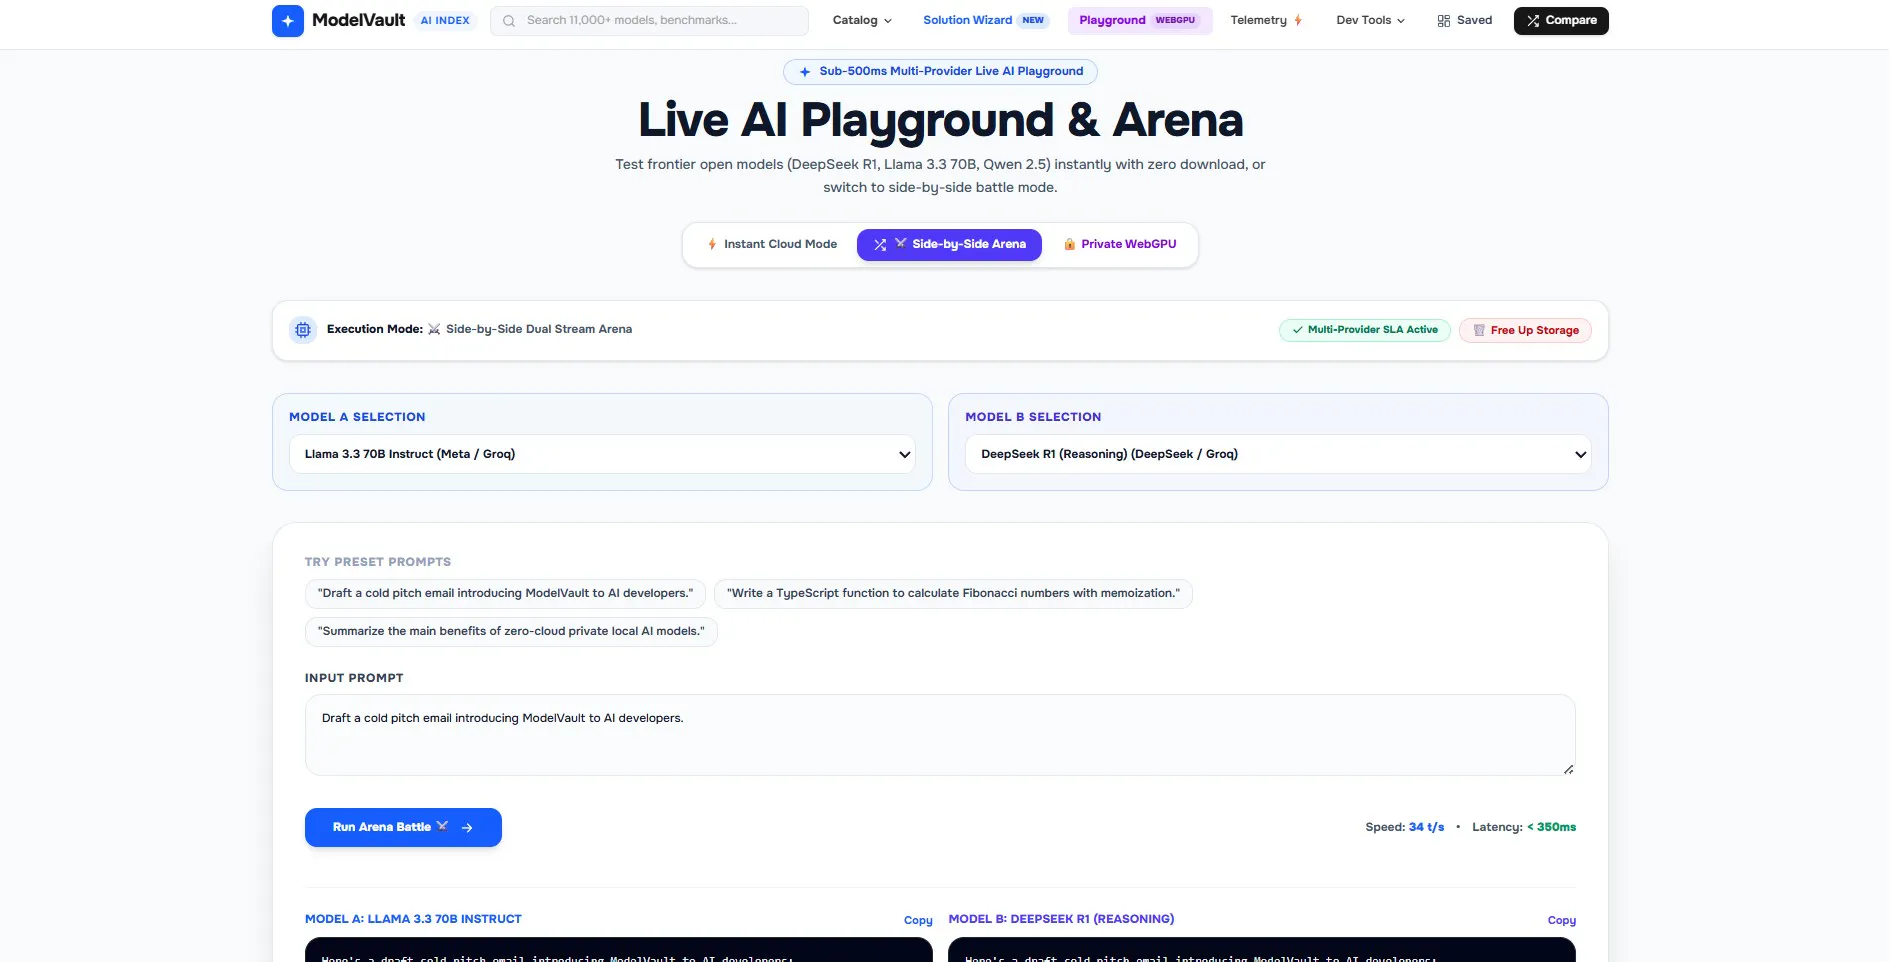The height and width of the screenshot is (962, 1892).
Task: Click the "Latency: < 350ms" readout
Action: pyautogui.click(x=1524, y=827)
